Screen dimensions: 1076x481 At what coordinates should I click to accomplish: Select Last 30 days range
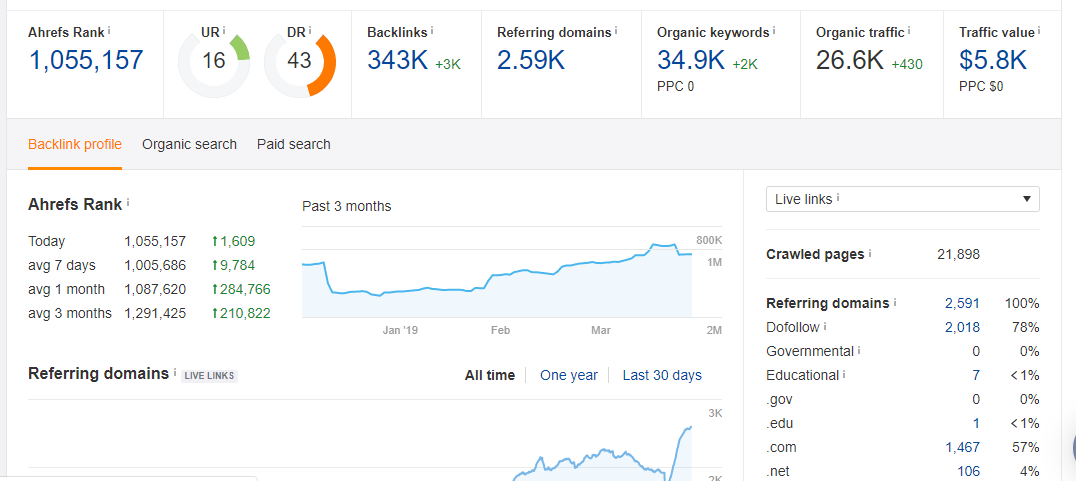click(662, 375)
